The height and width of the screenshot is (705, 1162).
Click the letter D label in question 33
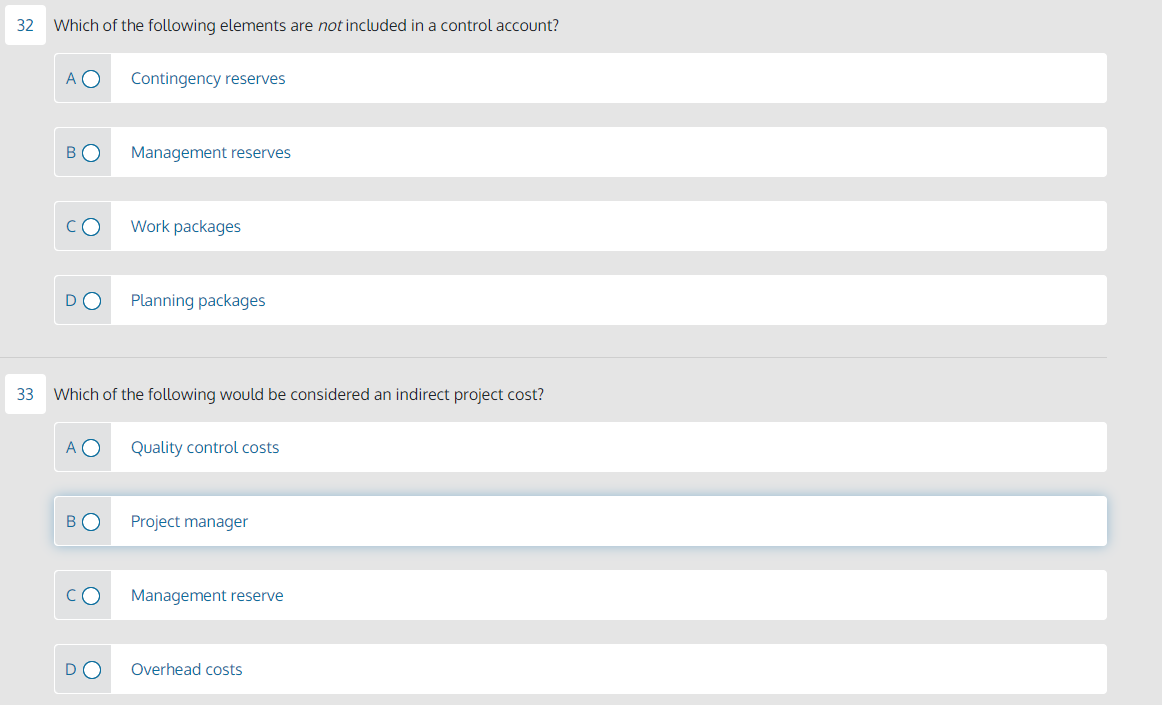click(x=70, y=669)
